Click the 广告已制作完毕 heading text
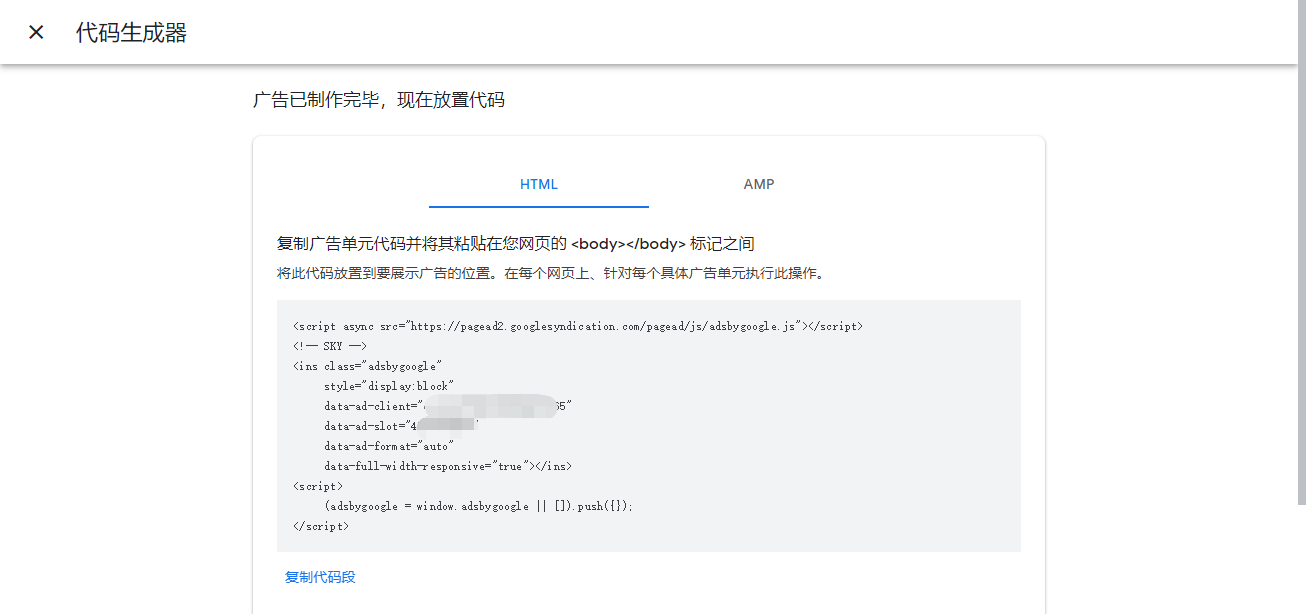 coord(378,100)
